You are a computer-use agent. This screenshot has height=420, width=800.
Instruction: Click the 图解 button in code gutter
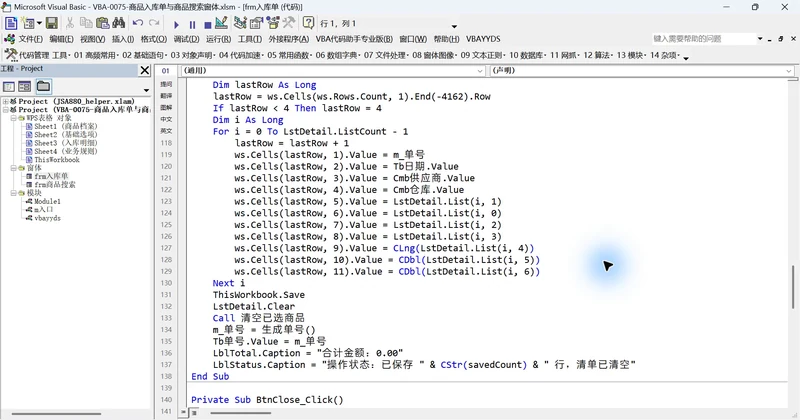tap(166, 108)
